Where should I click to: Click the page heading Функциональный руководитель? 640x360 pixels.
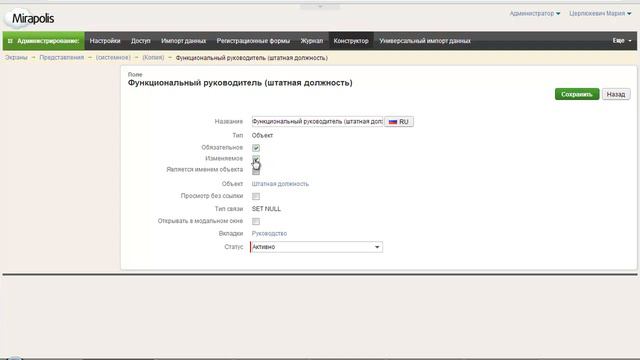240,83
